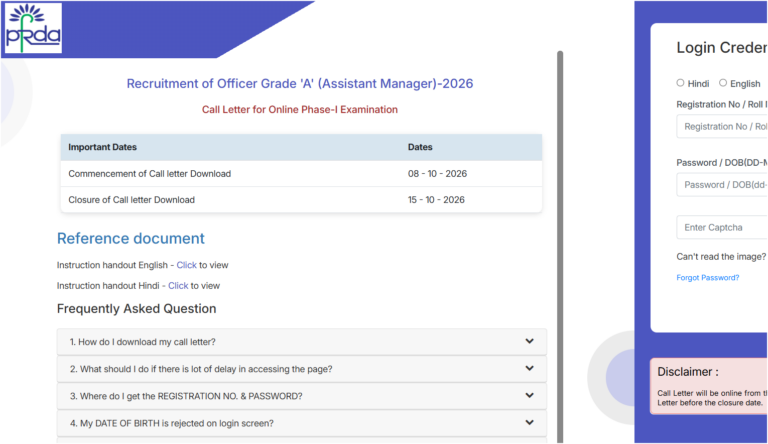This screenshot has height=444, width=768.
Task: Click the 'Frequently Asked Question' heading
Action: click(136, 309)
